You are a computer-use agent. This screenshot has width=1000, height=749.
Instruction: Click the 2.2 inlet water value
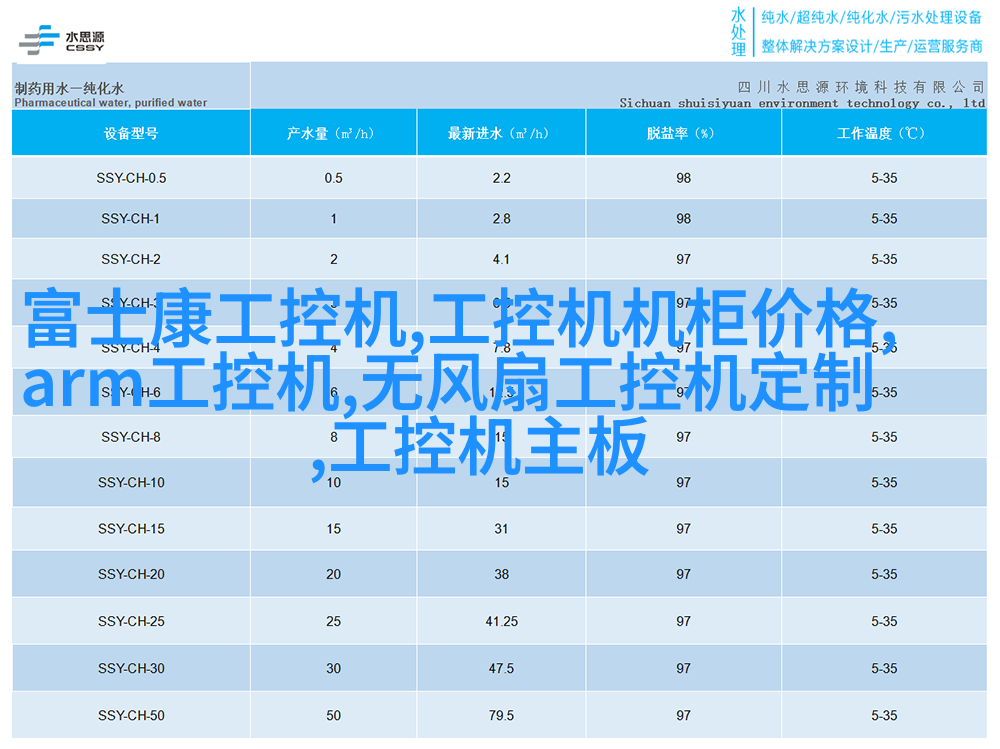coord(501,178)
